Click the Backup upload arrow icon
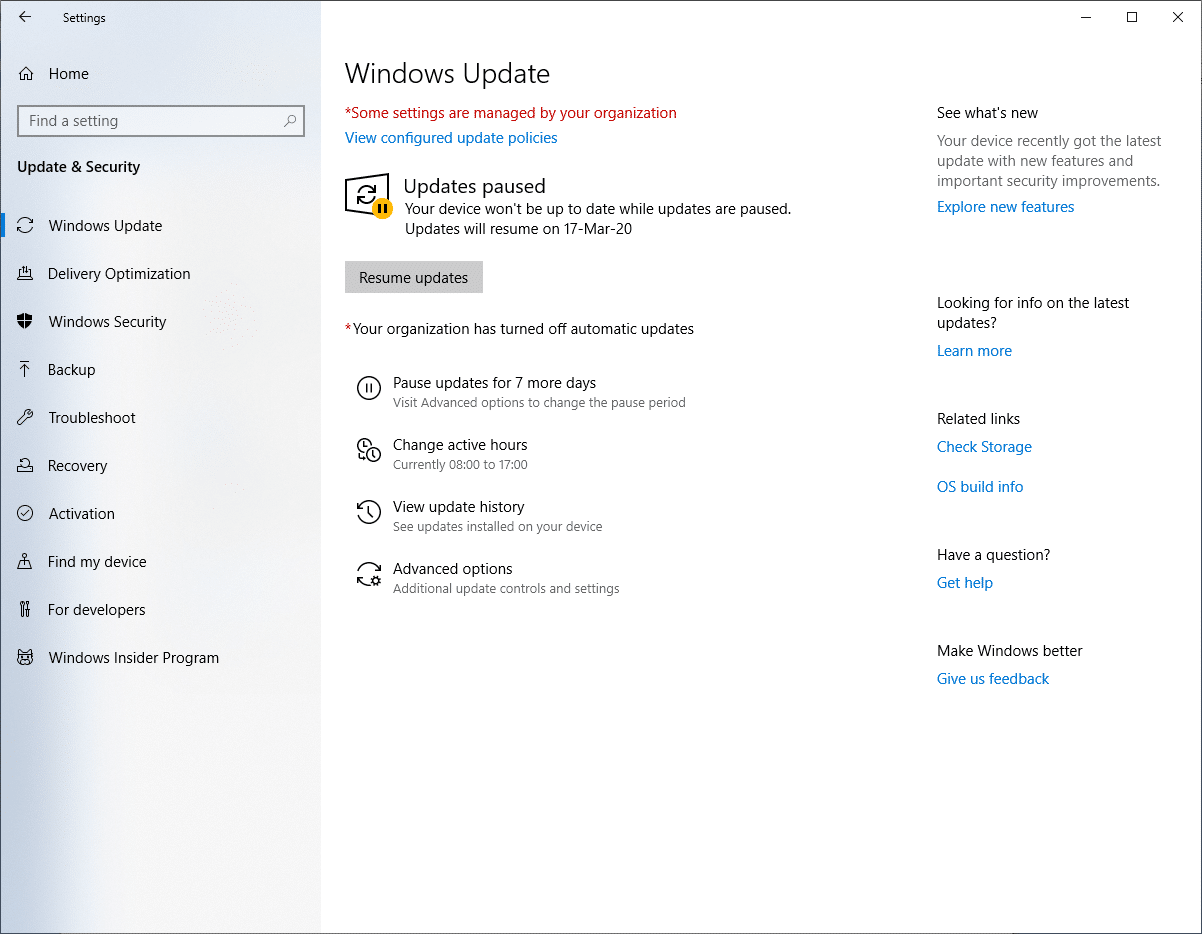Viewport: 1202px width, 934px height. [x=26, y=370]
